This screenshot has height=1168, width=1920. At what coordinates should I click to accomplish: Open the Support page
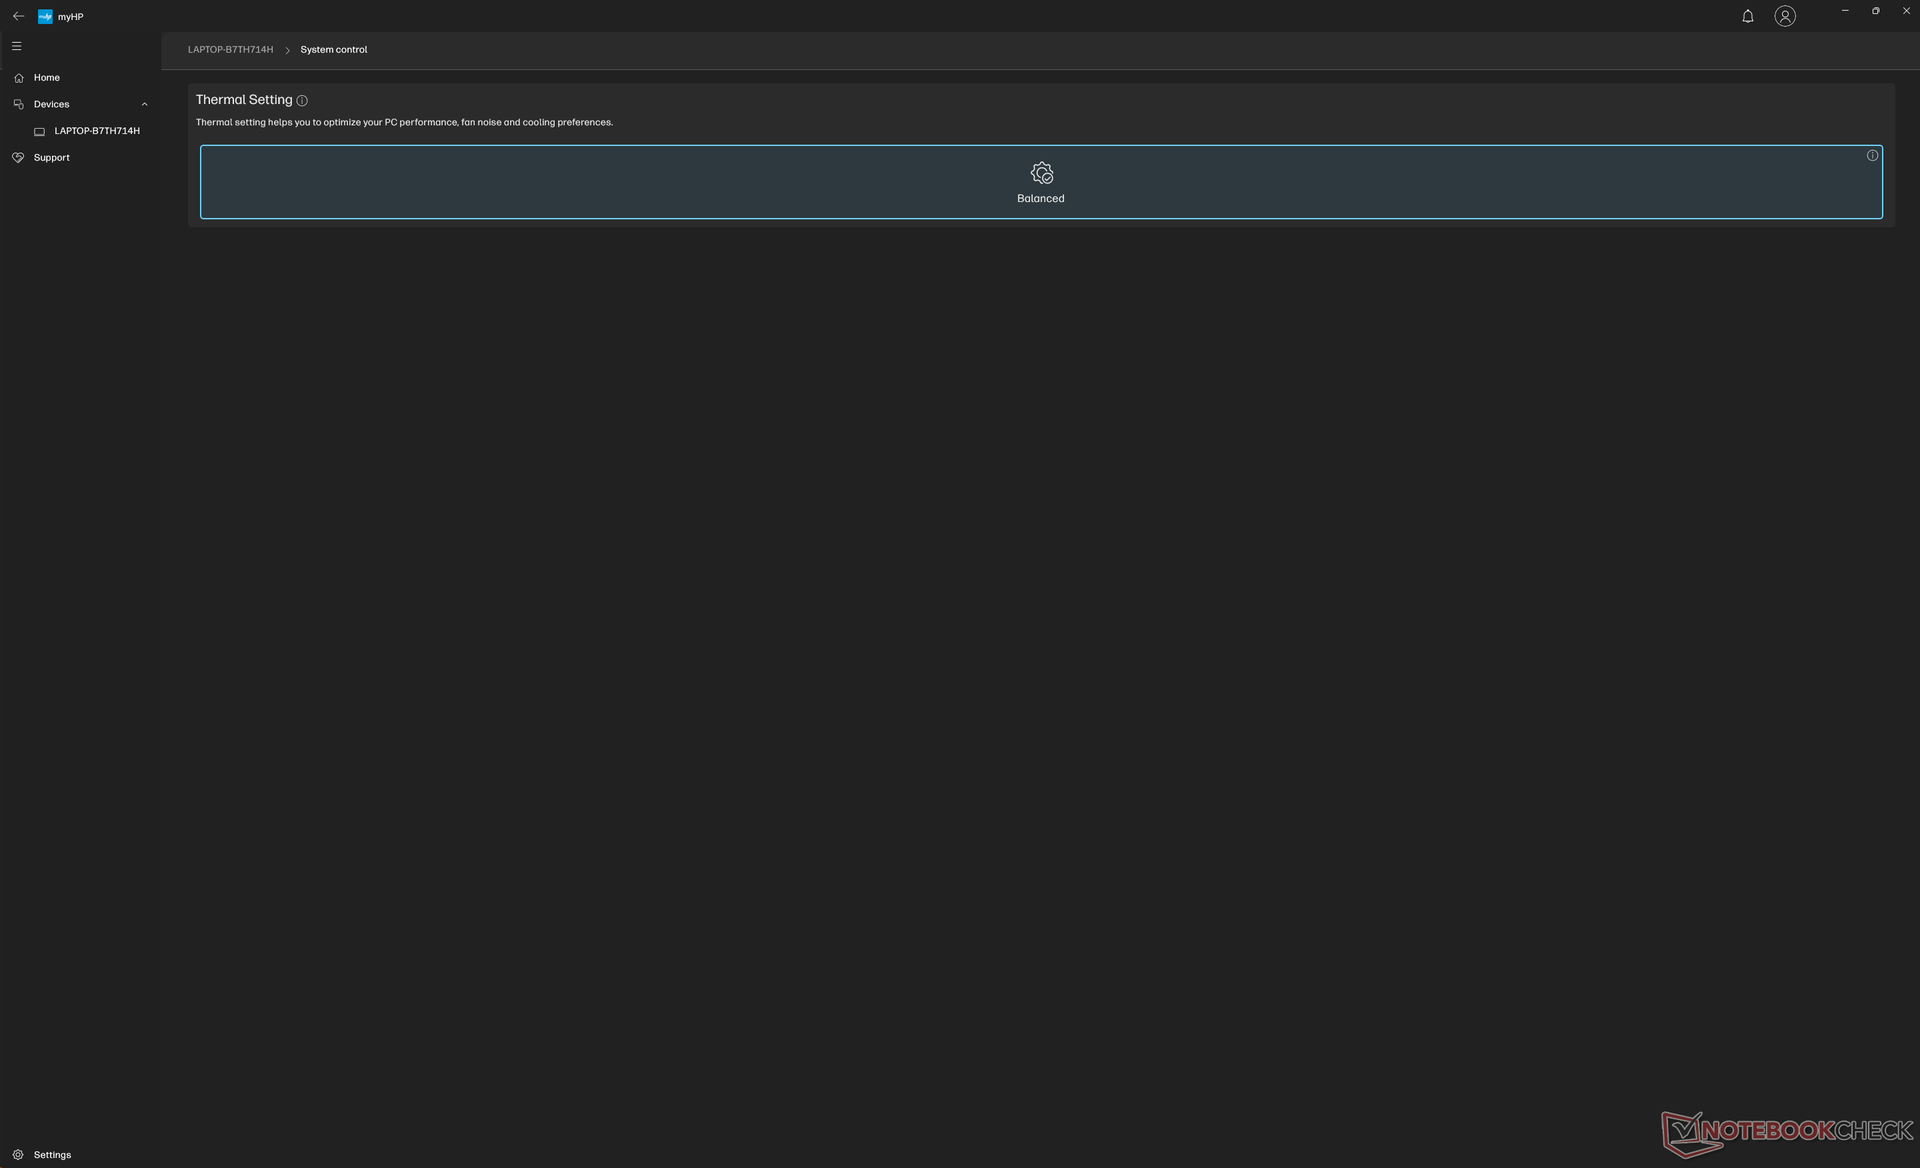51,158
